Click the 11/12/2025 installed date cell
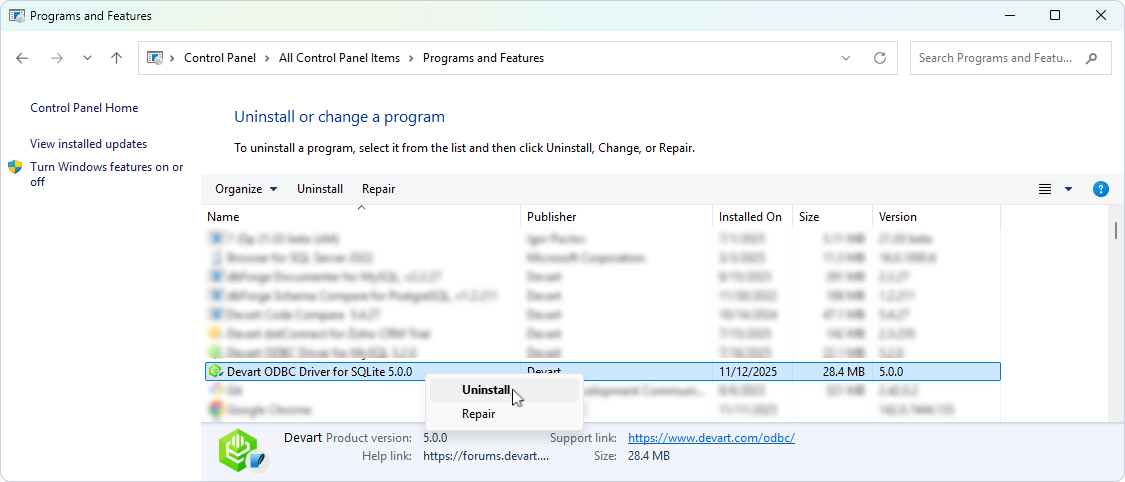 pos(748,372)
